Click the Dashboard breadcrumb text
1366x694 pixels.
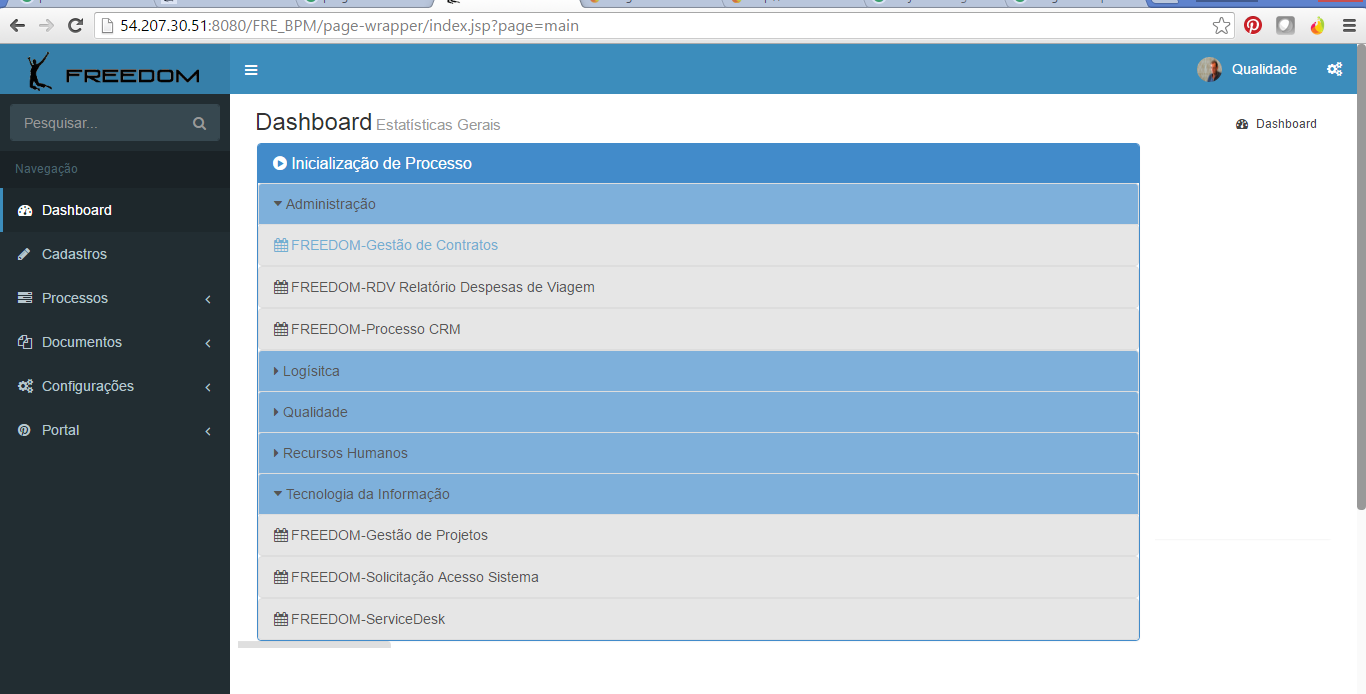pos(1286,124)
